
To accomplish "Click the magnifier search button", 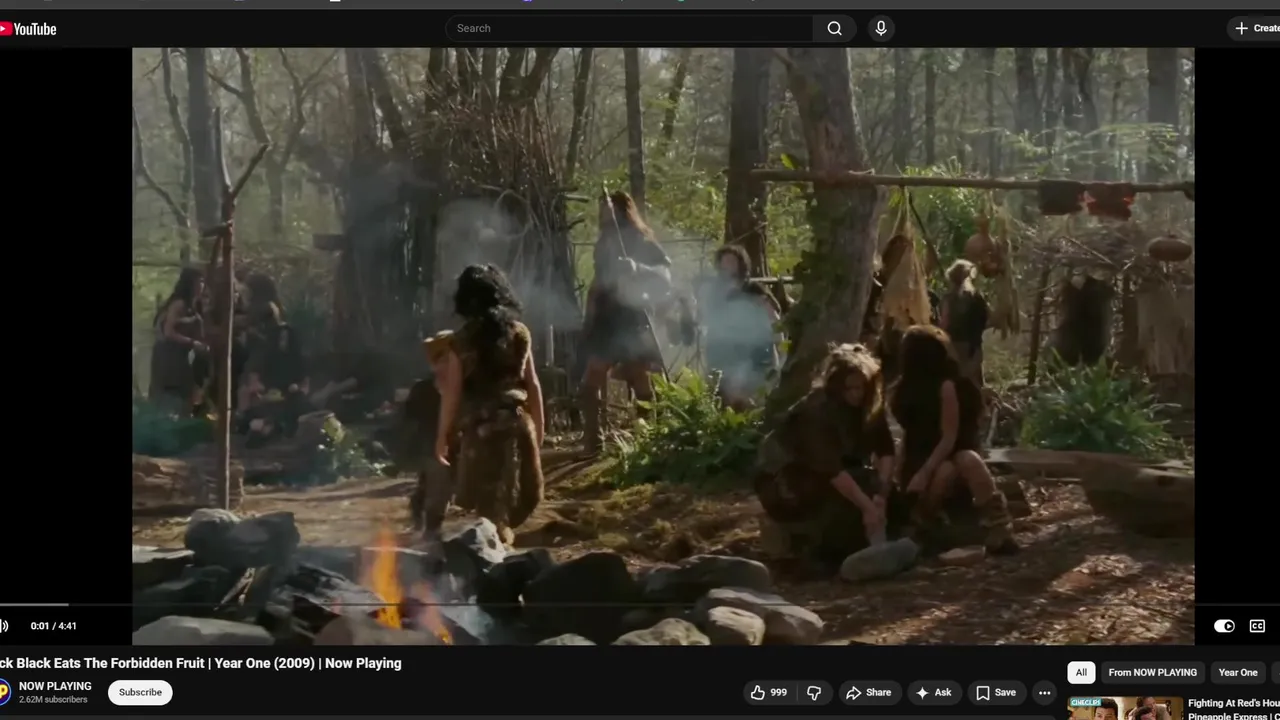I will coord(834,28).
